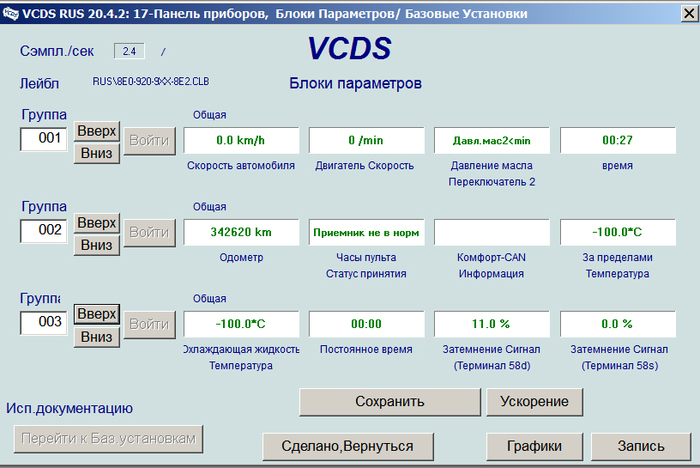Click the empty Комфорт-CAN value field

click(x=492, y=232)
